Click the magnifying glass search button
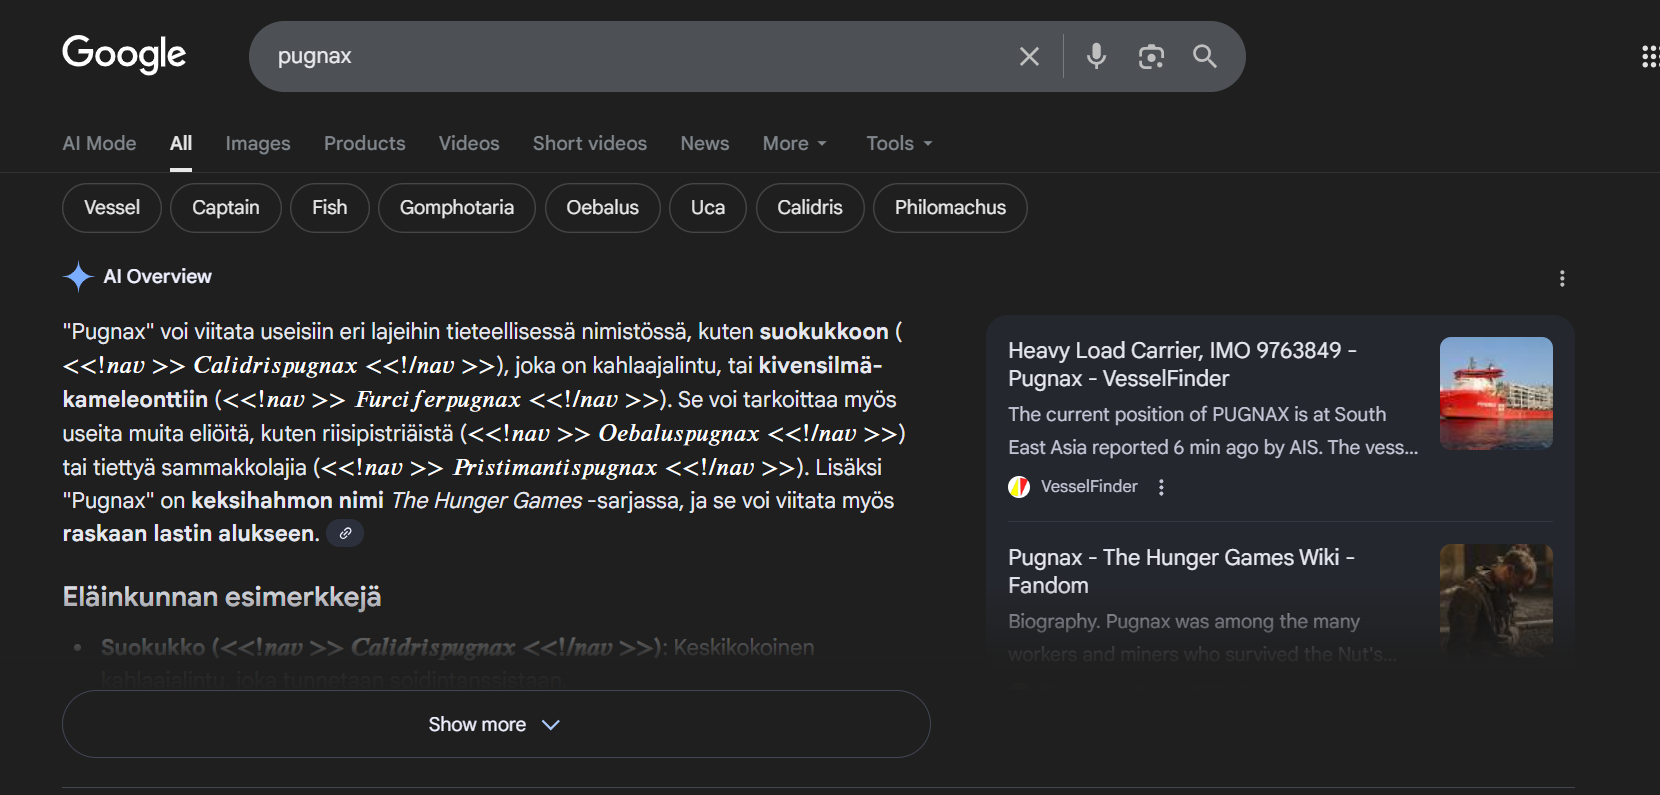Image resolution: width=1660 pixels, height=795 pixels. point(1205,57)
